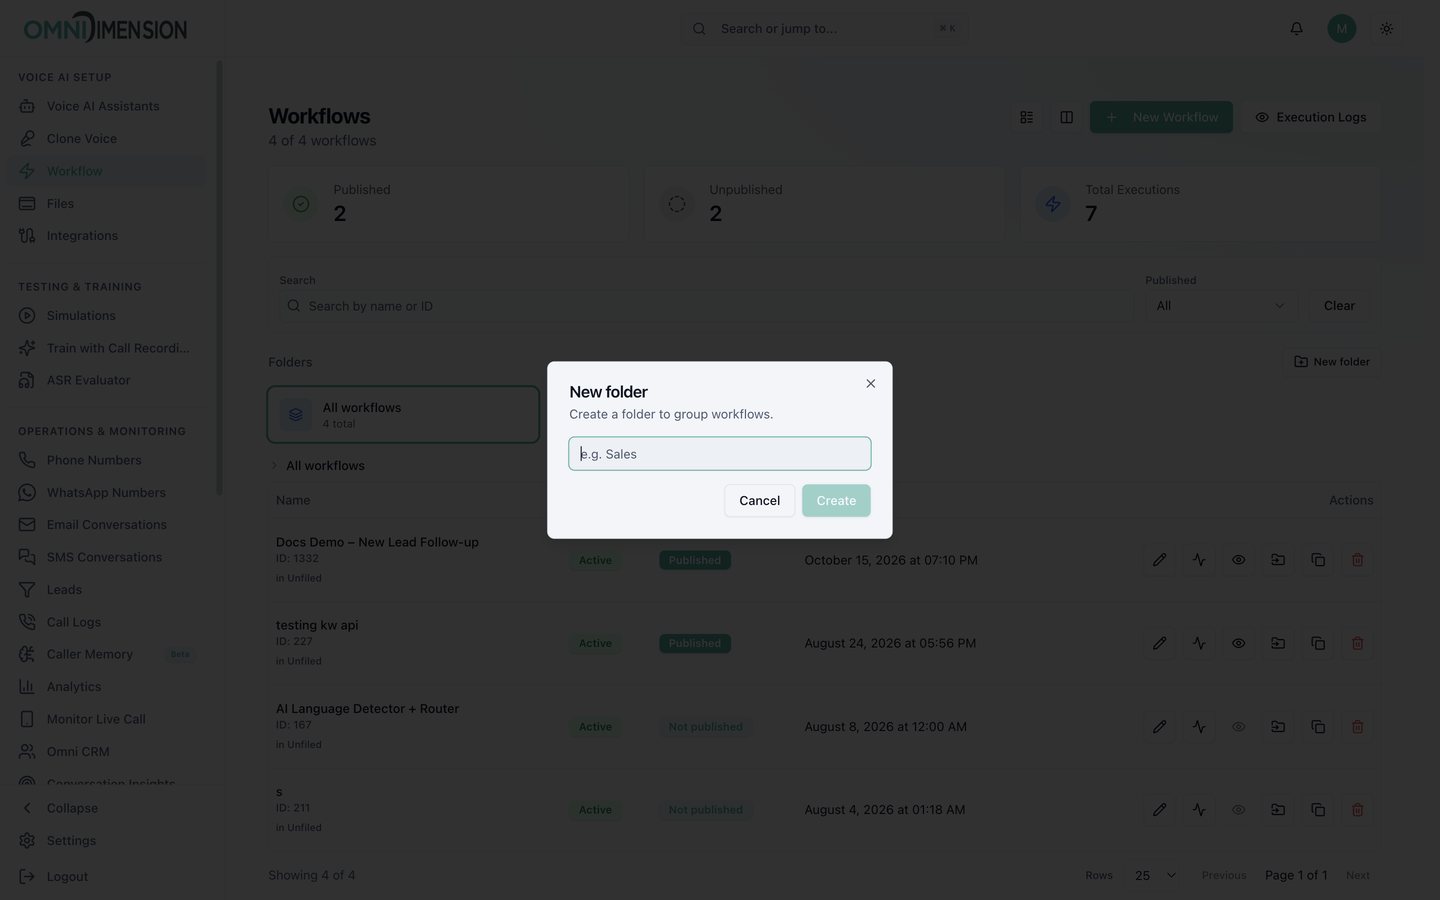Toggle the light/dark theme icon
1440x900 pixels.
coord(1386,29)
